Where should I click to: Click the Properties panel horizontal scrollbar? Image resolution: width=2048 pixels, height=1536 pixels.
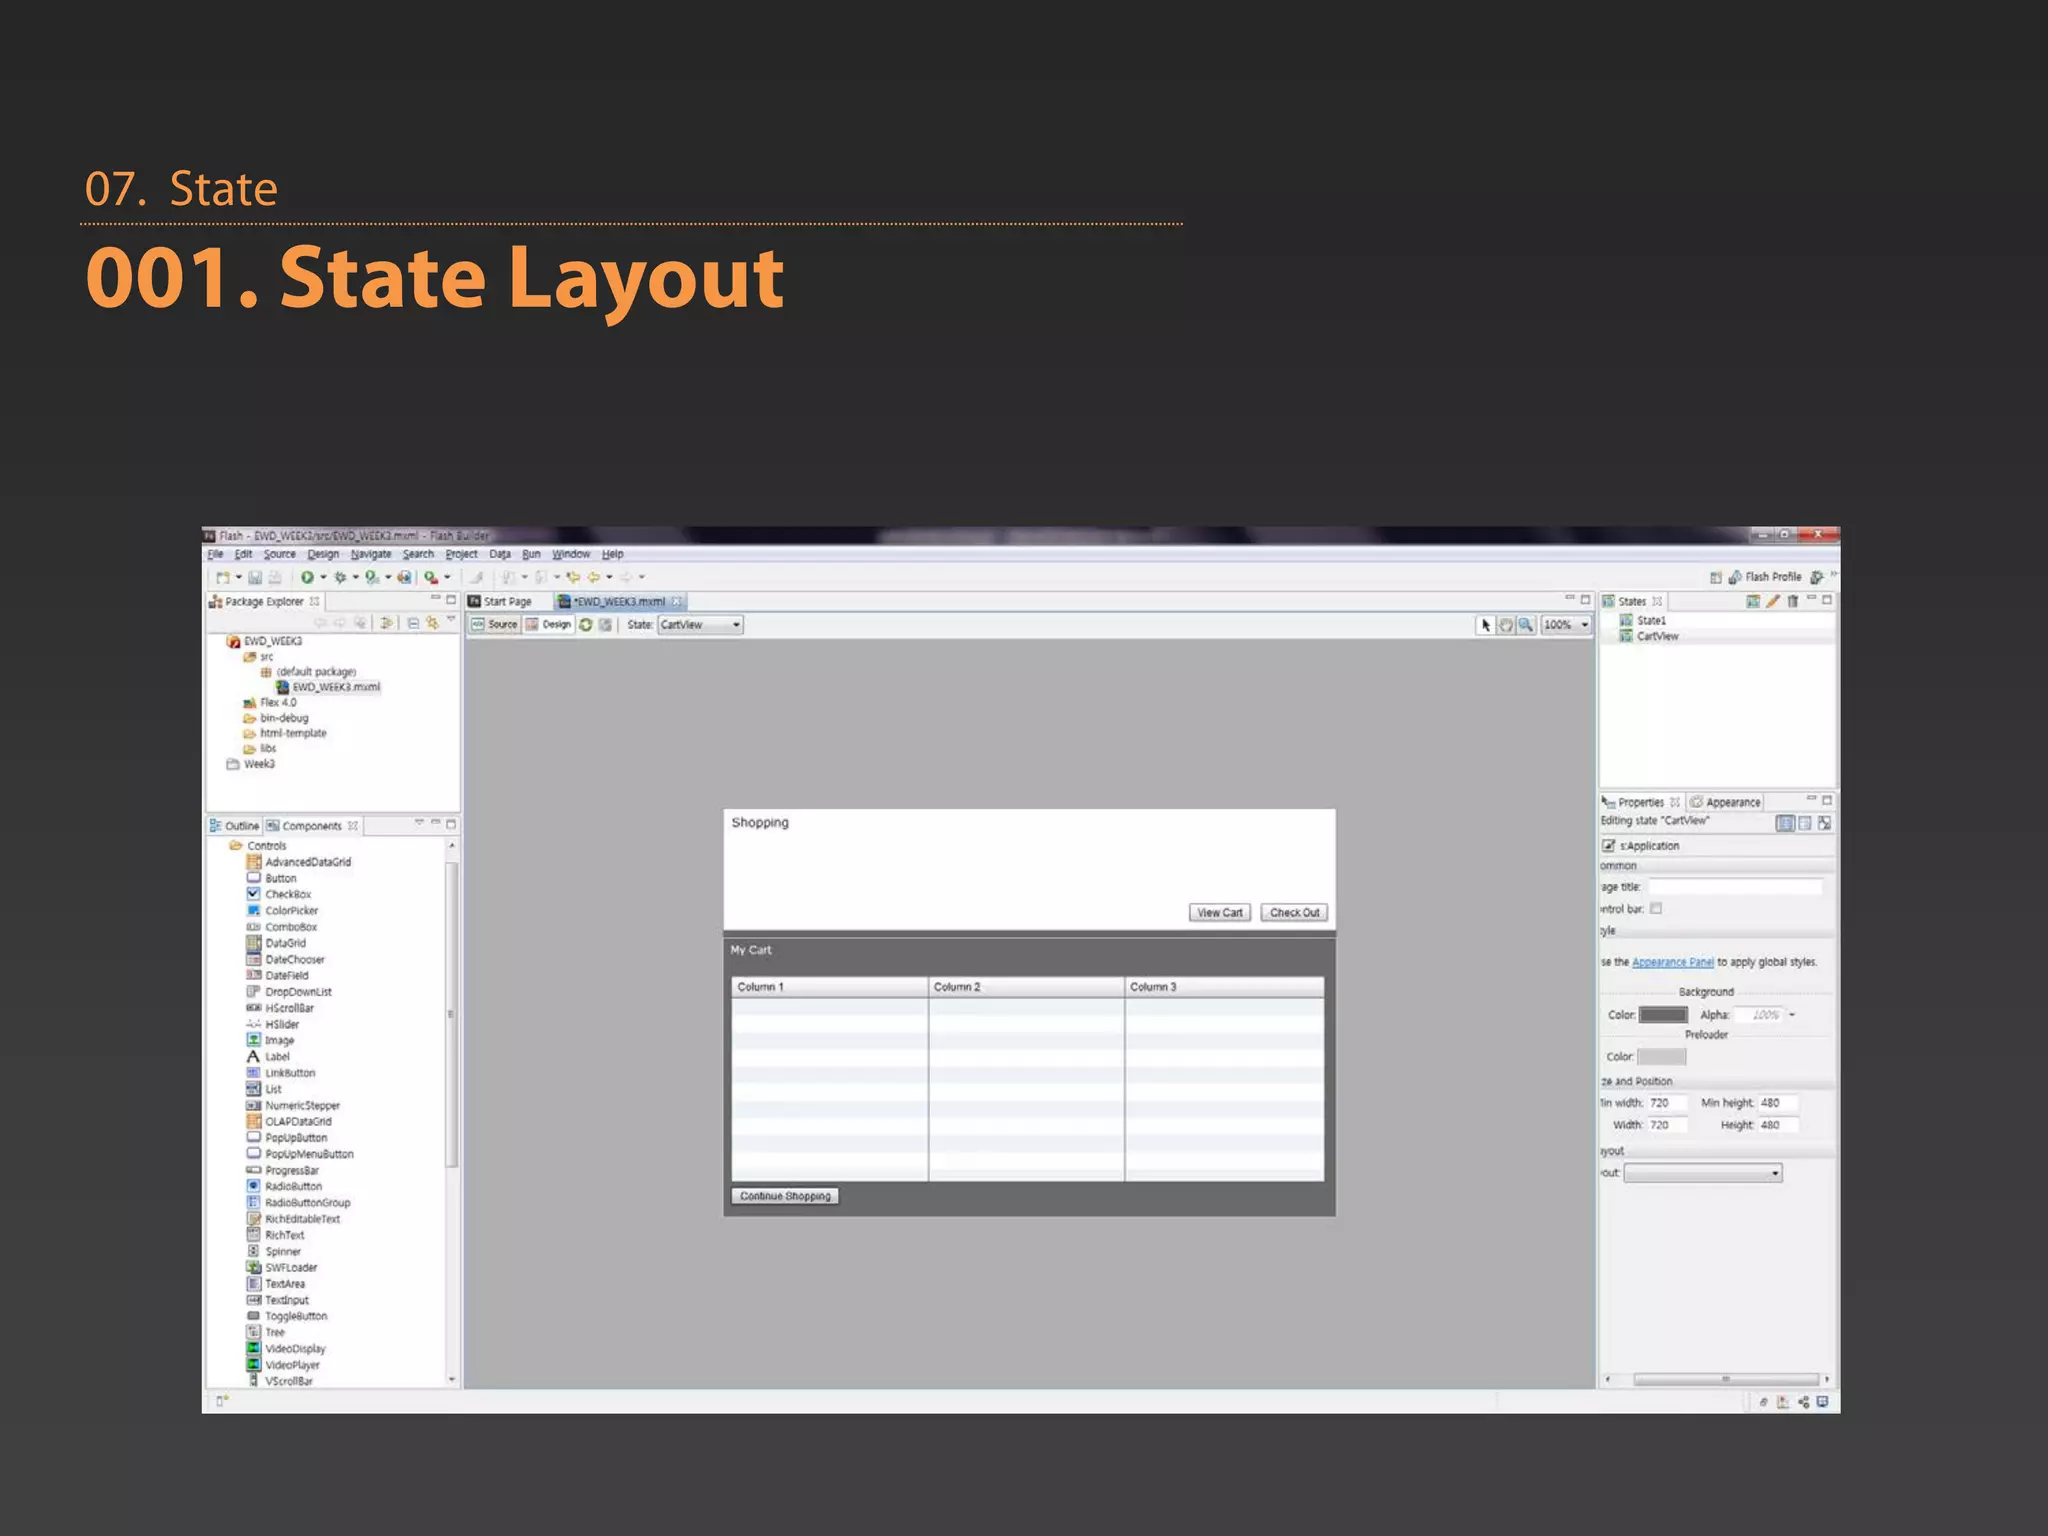click(1726, 1381)
